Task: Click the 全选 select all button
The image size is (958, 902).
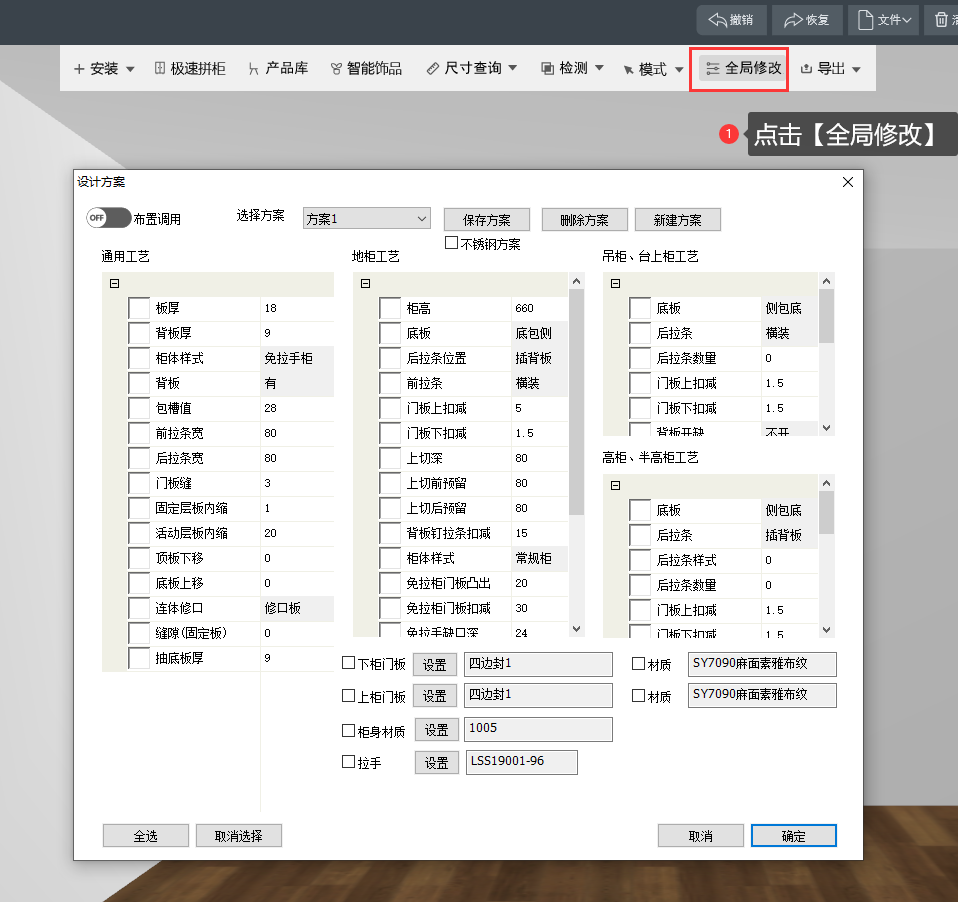Action: click(x=145, y=836)
